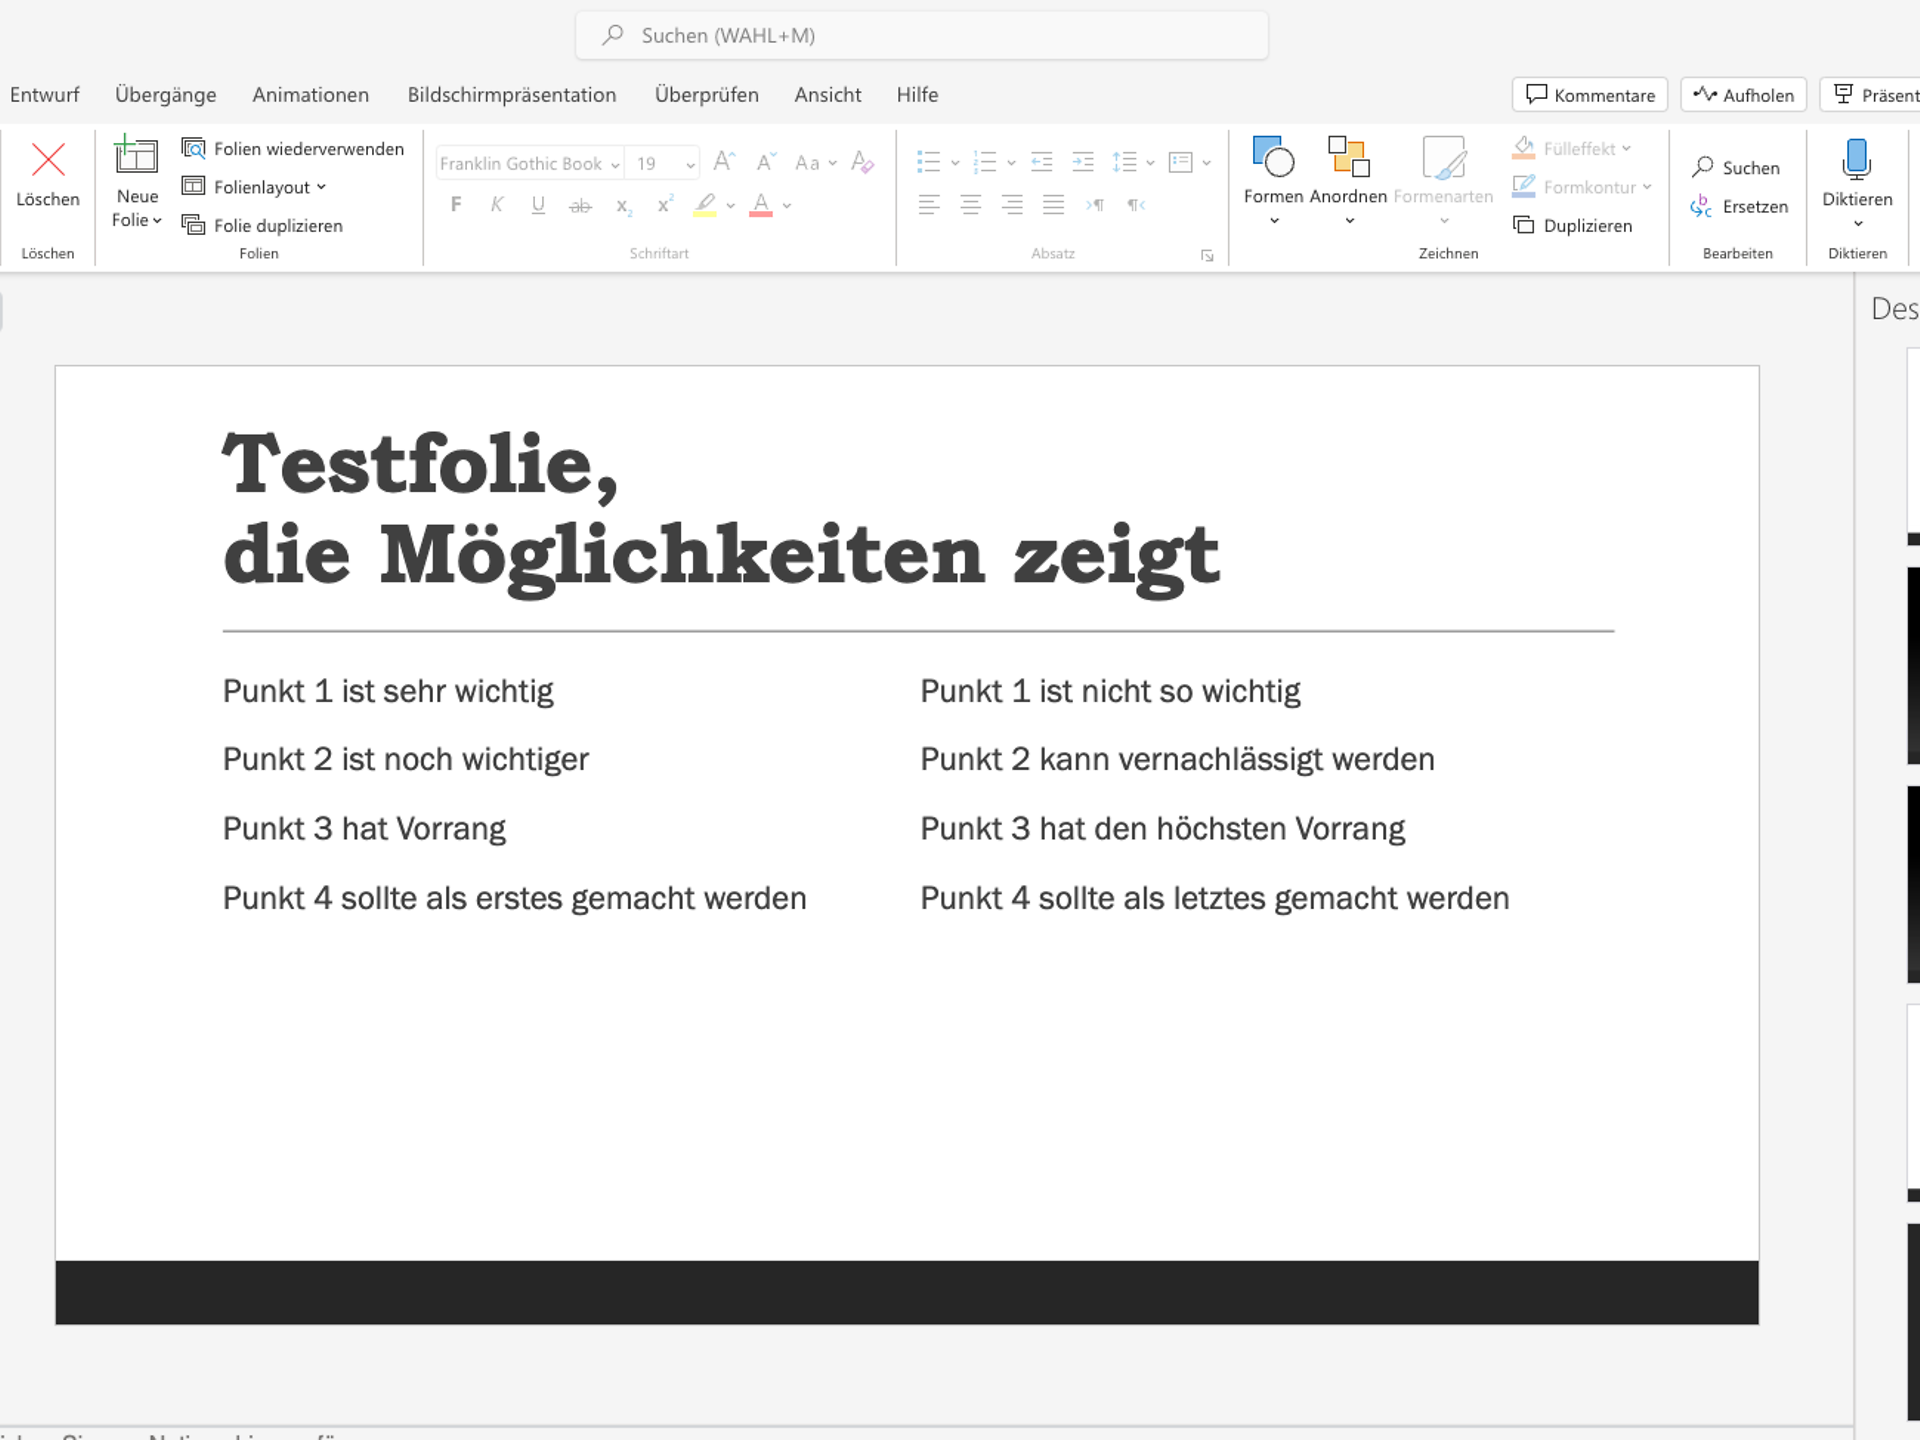The width and height of the screenshot is (1920, 1440).
Task: Open the Formen shapes gallery
Action: tap(1272, 158)
